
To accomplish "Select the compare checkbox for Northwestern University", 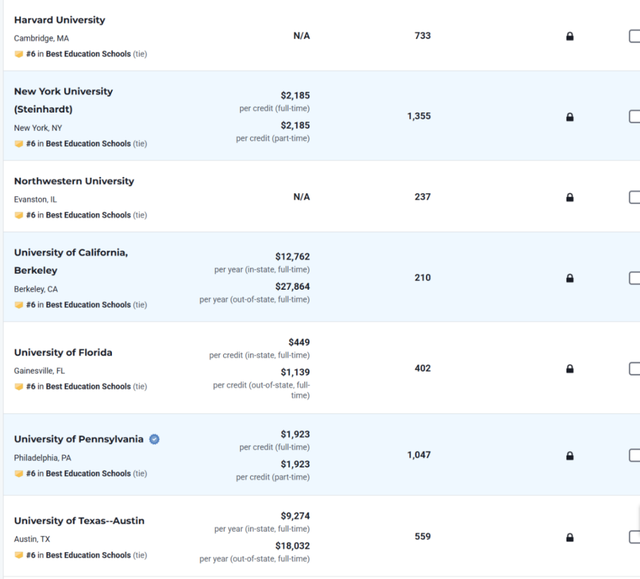I will click(x=634, y=197).
